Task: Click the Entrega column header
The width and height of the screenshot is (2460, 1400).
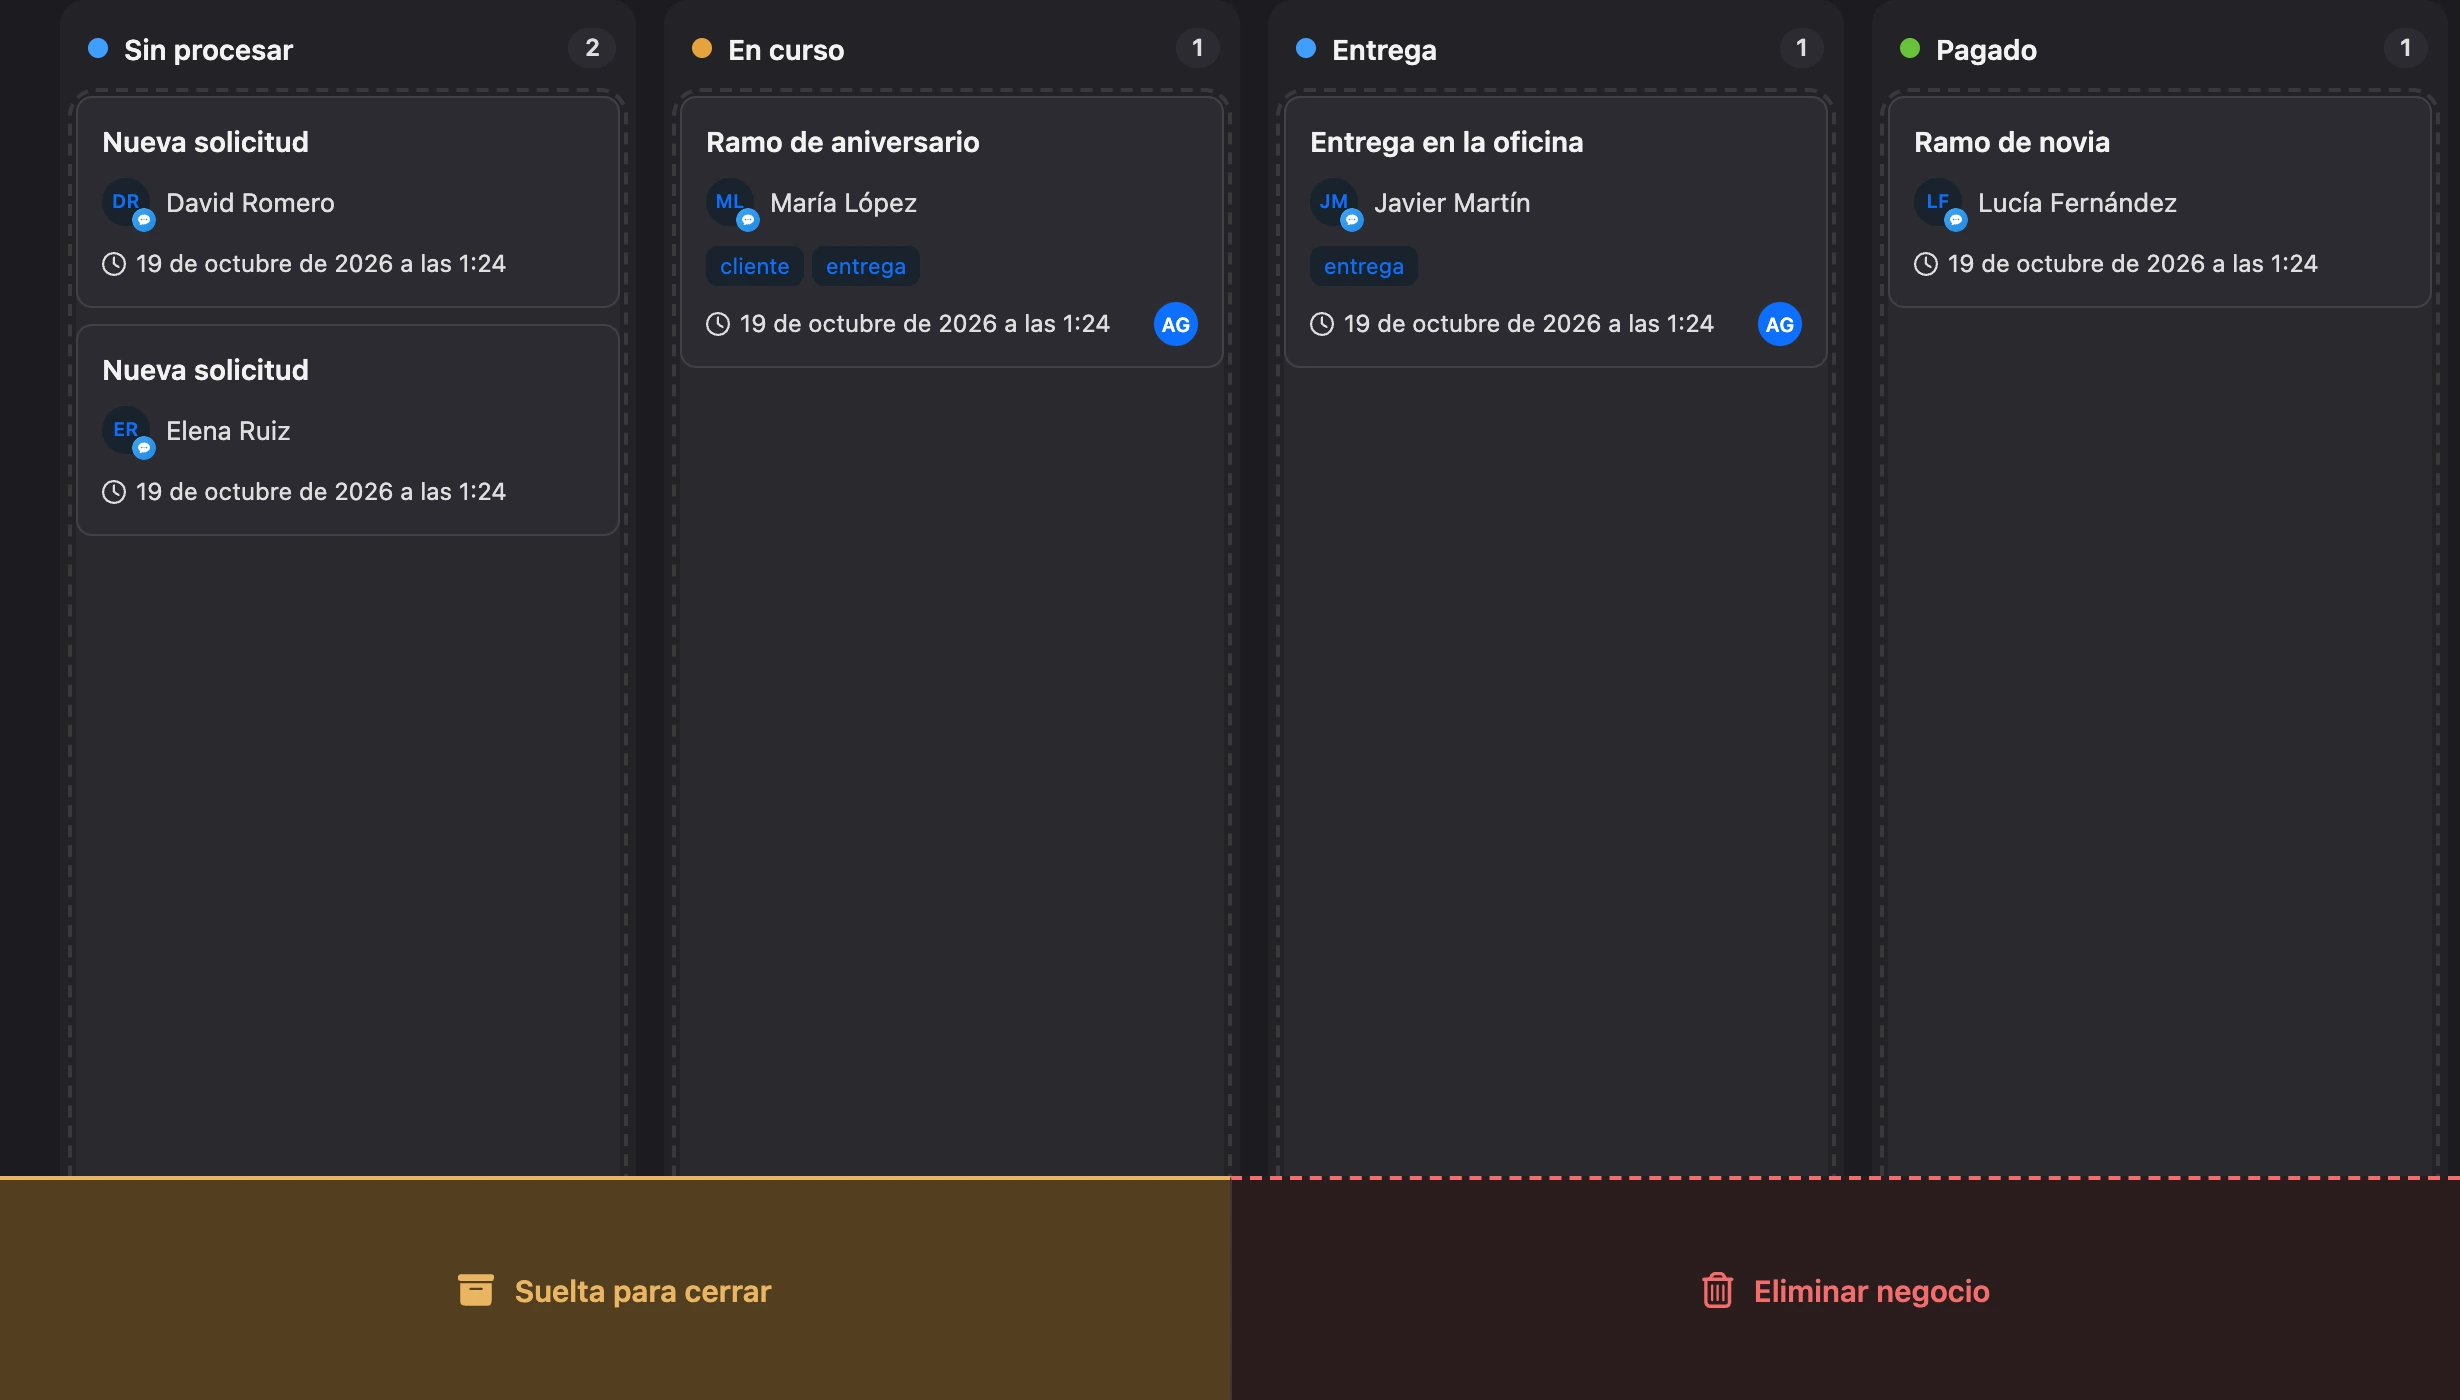Action: (1384, 50)
